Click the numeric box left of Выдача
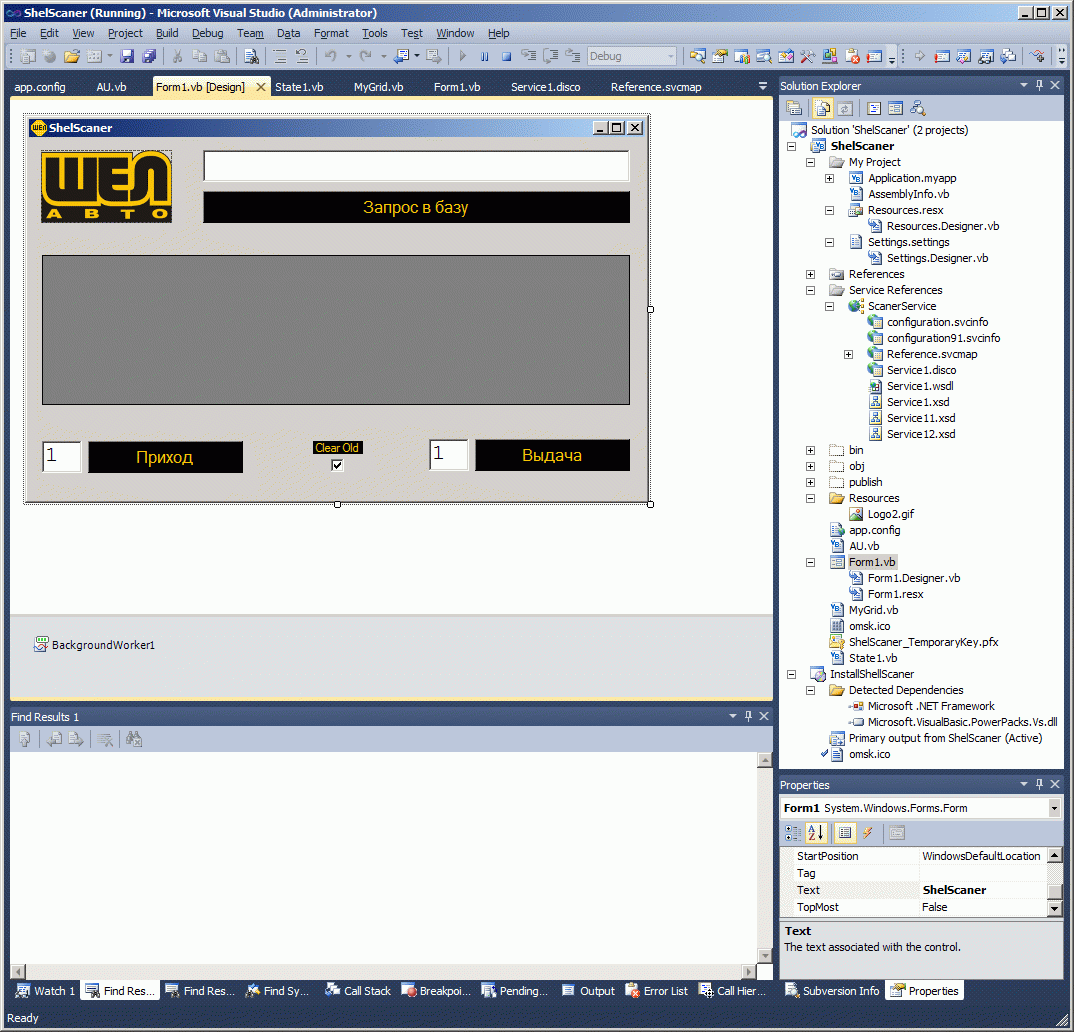Image resolution: width=1074 pixels, height=1032 pixels. pos(449,455)
